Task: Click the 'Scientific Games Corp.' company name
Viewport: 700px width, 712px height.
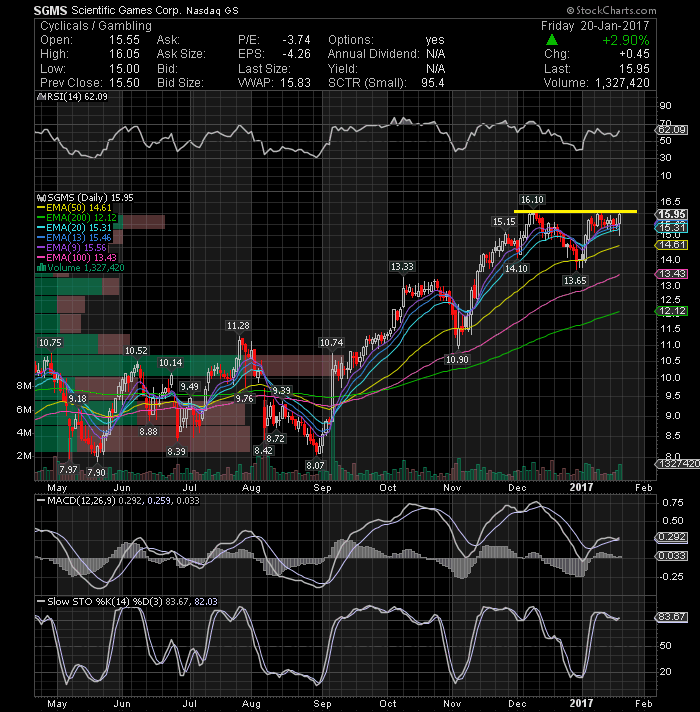Action: 126,10
